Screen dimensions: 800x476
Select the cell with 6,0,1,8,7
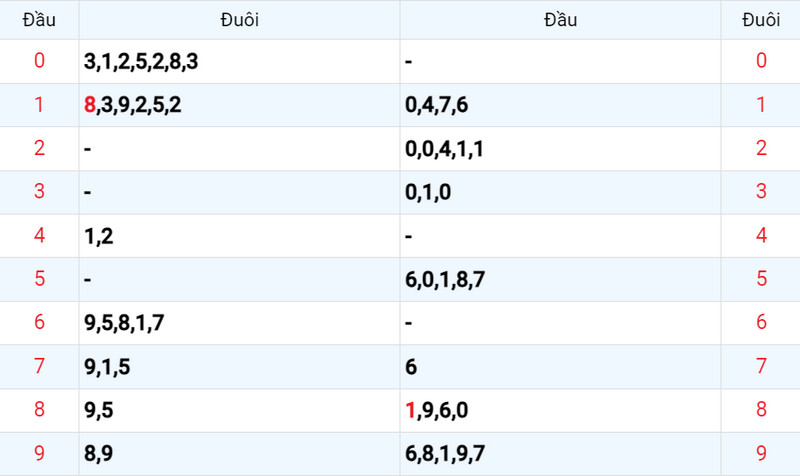point(560,280)
